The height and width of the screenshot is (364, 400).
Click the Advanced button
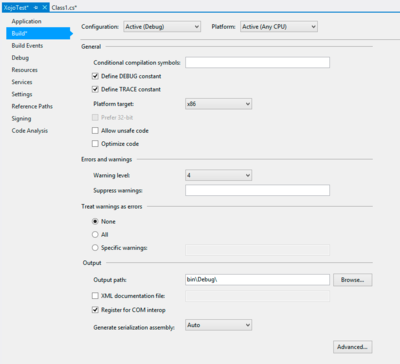point(353,347)
